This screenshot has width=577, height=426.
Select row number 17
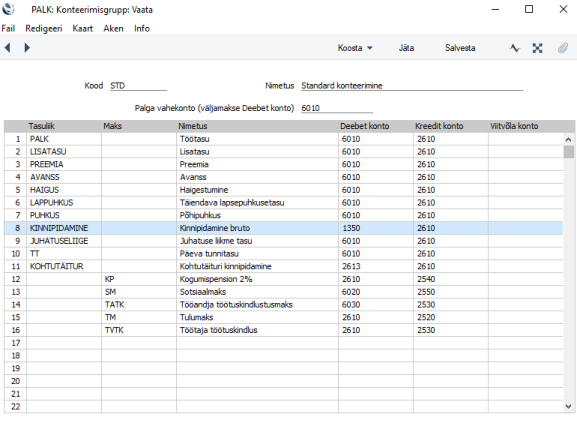click(x=15, y=343)
